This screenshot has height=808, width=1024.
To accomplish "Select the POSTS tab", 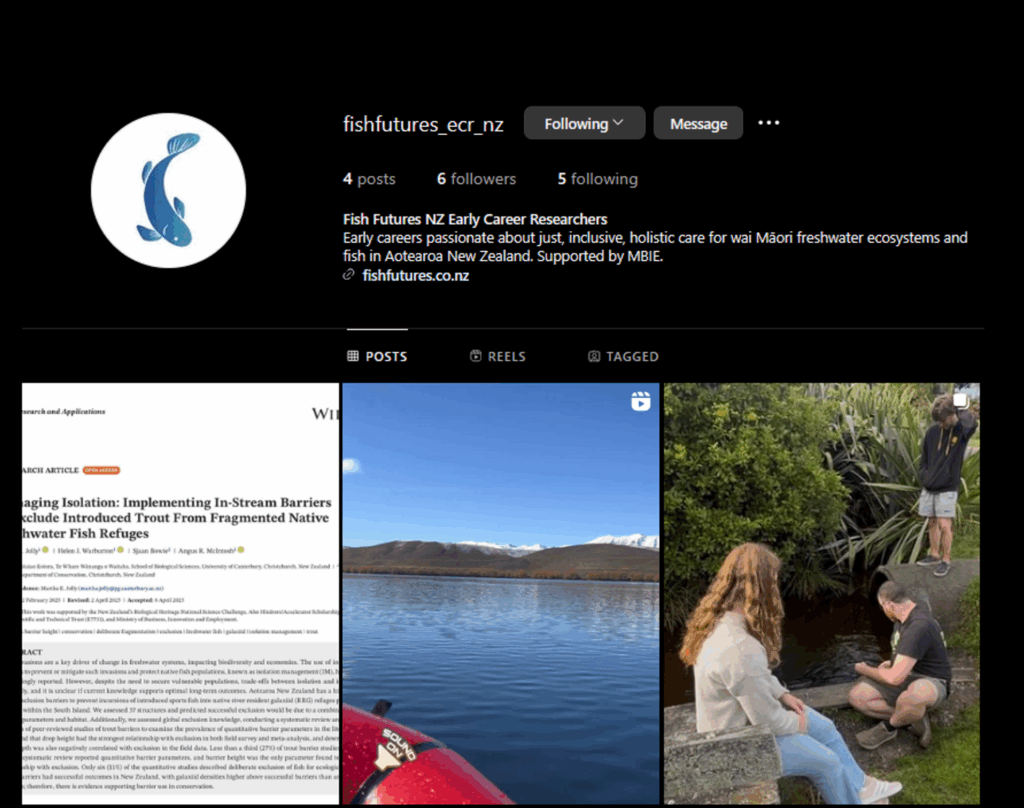I will point(377,356).
